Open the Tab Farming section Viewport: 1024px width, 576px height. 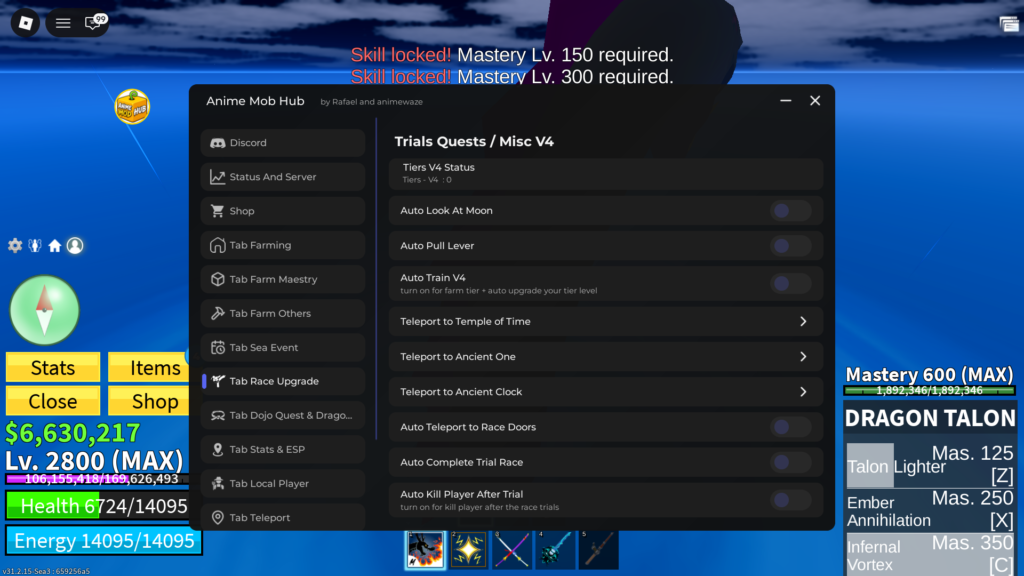[283, 245]
